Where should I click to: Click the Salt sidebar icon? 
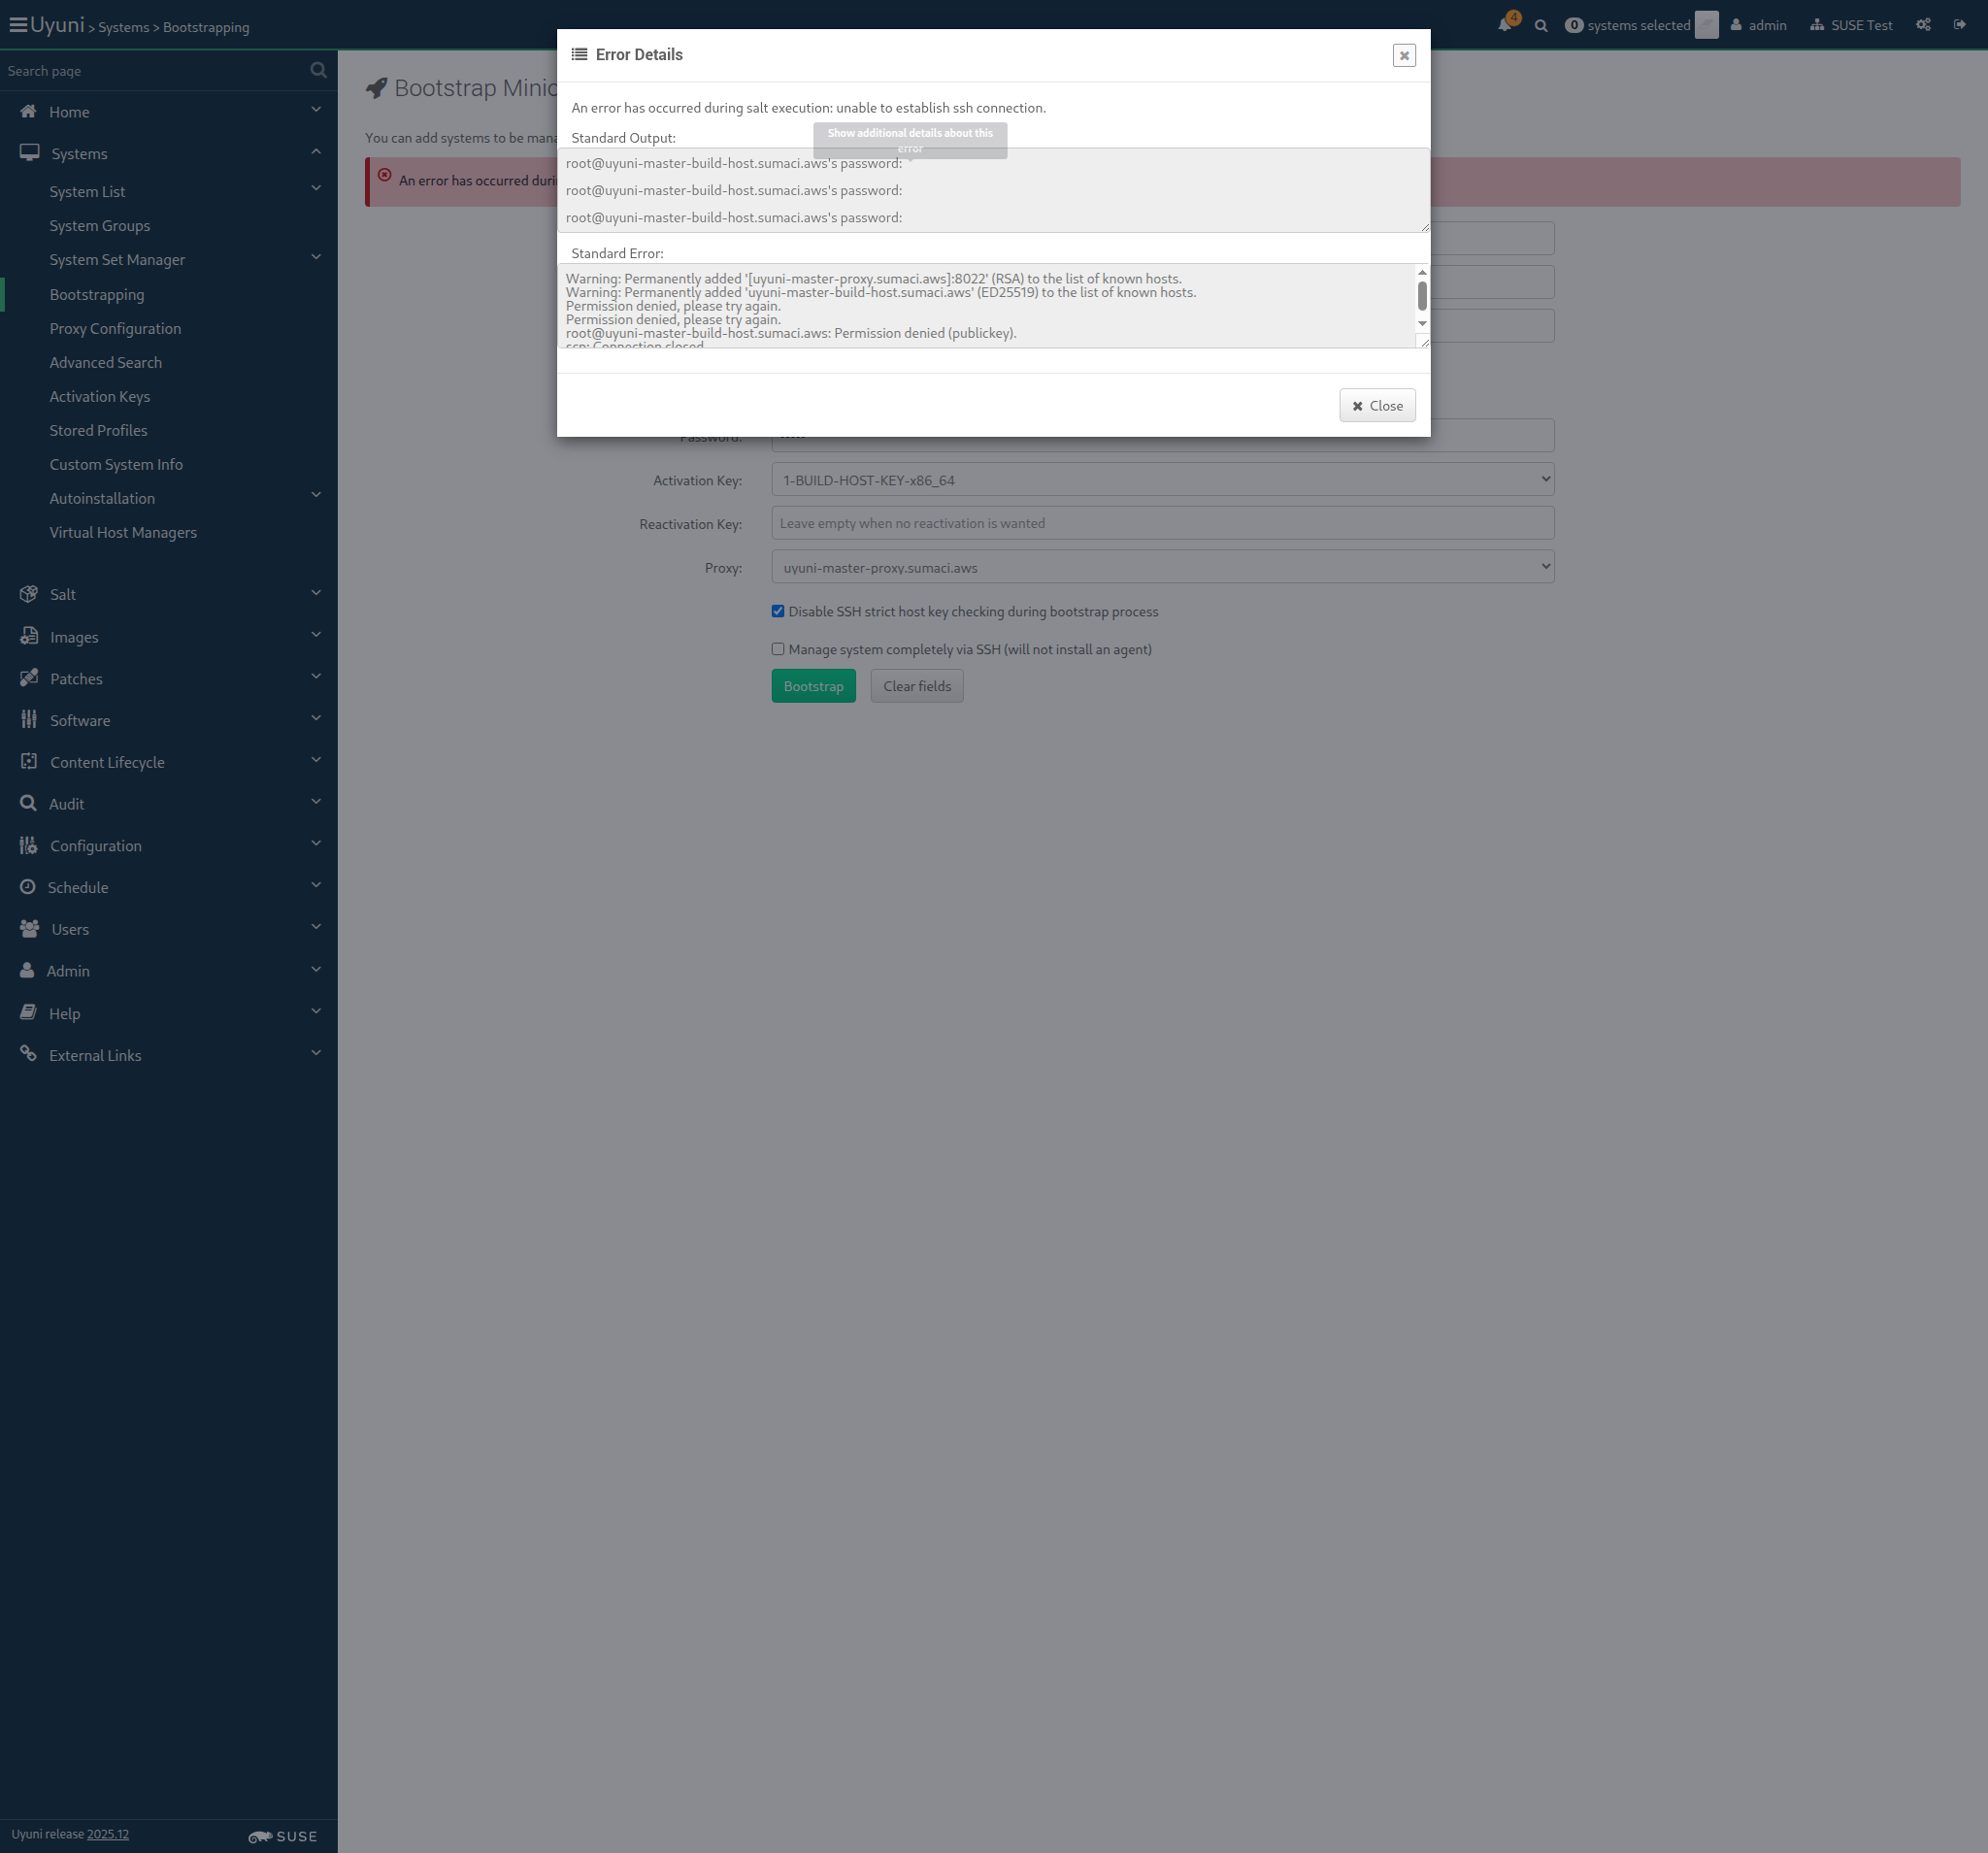28,594
